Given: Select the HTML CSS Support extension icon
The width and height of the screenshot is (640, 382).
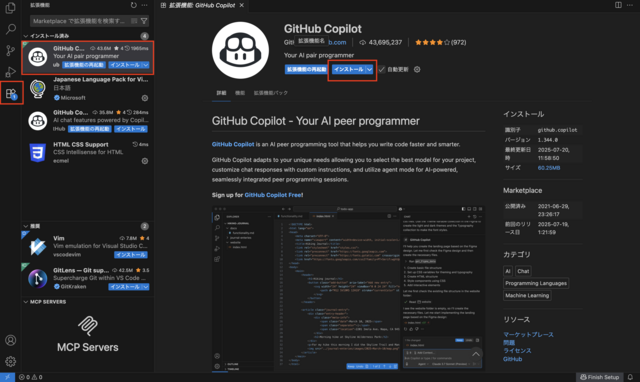Looking at the screenshot, I should click(x=38, y=153).
